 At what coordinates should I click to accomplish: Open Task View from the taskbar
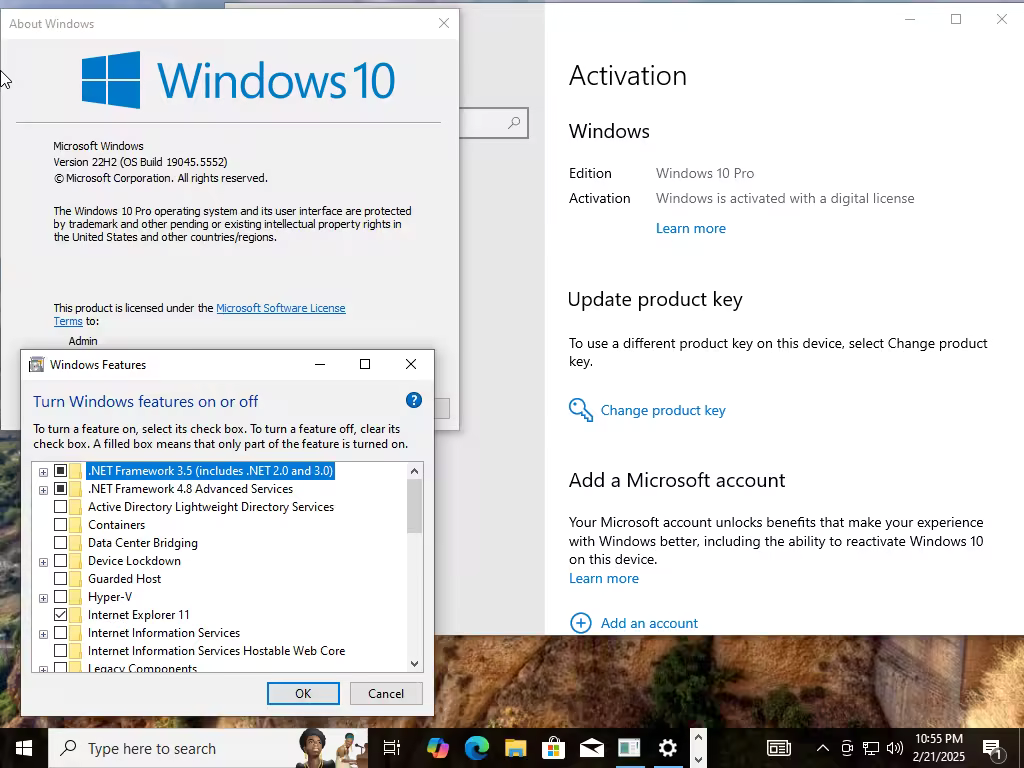392,748
